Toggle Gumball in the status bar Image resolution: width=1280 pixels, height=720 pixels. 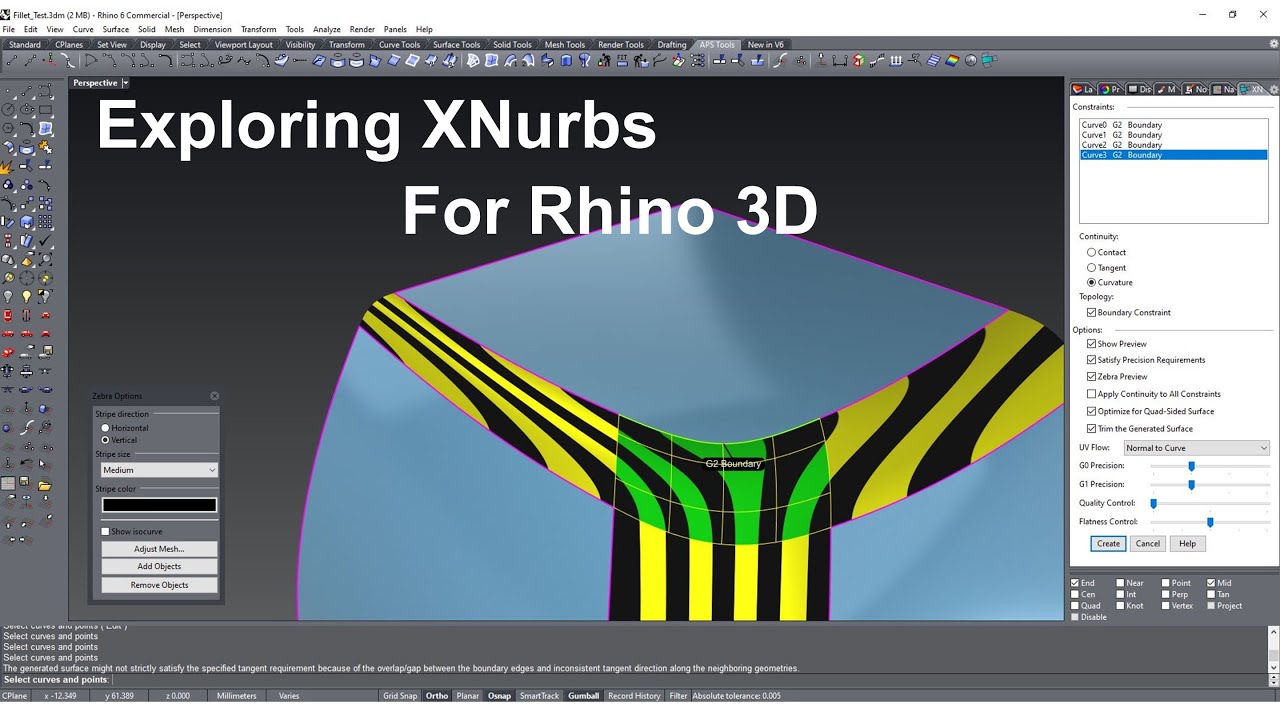(583, 696)
